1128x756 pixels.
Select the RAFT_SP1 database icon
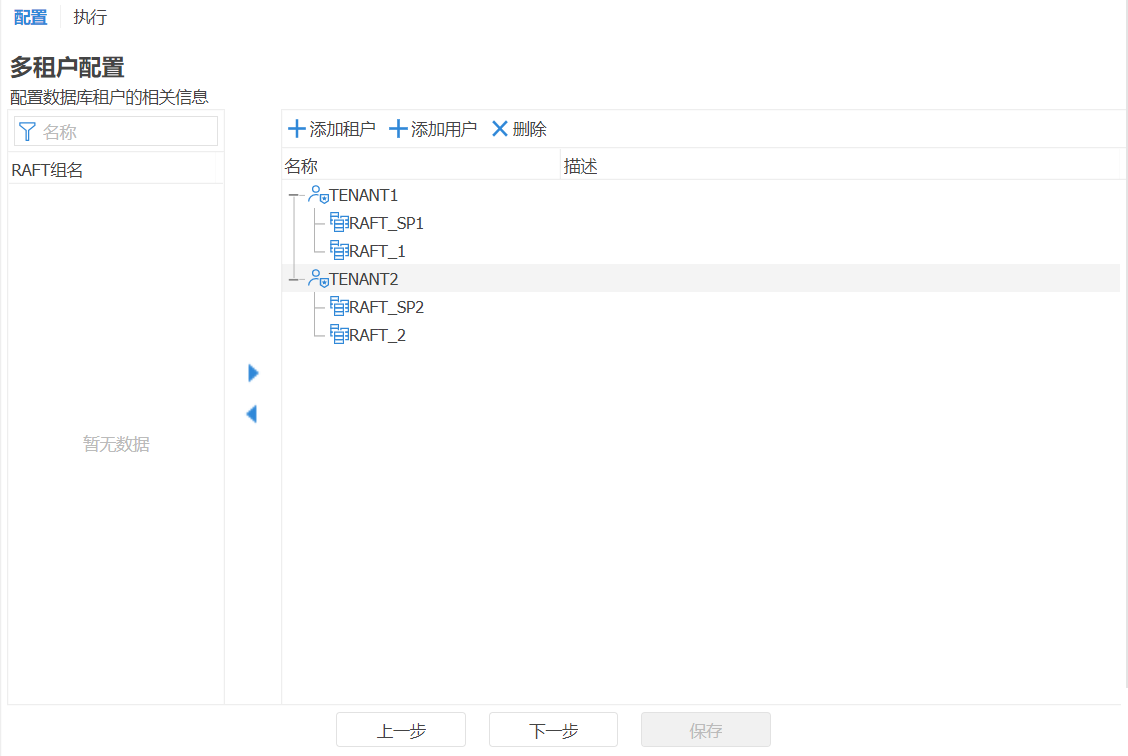(338, 223)
